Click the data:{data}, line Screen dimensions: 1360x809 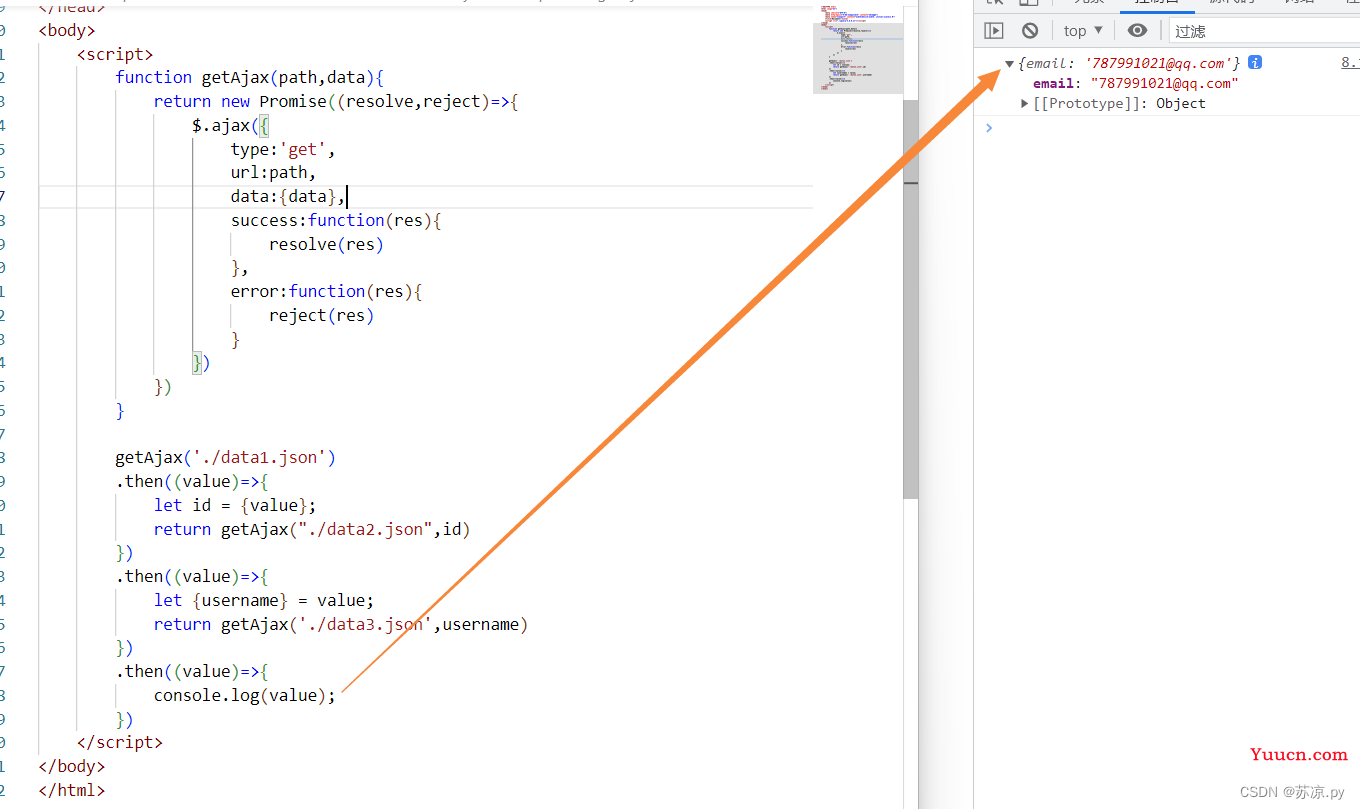288,197
